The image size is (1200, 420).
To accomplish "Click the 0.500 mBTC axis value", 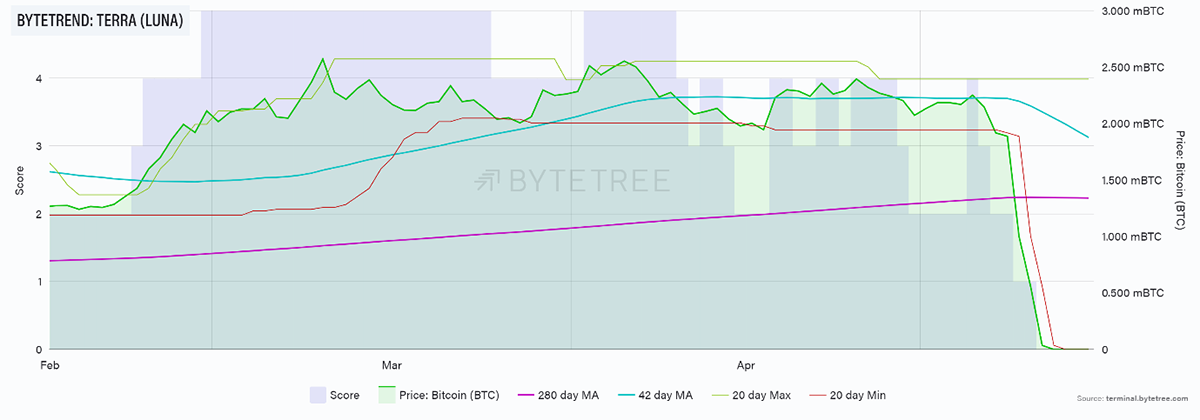I will point(1132,293).
